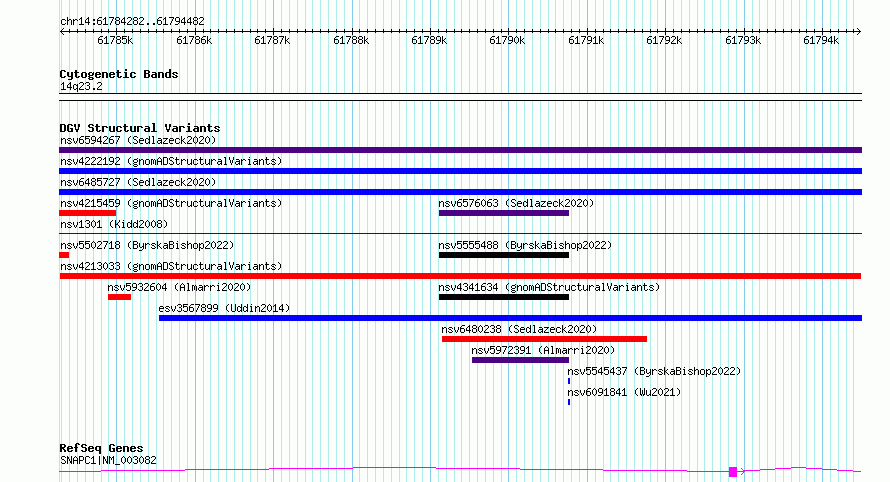Image resolution: width=890 pixels, height=482 pixels.
Task: Open the nsv6480238 (Sedlazeck2020) label
Action: coord(519,329)
